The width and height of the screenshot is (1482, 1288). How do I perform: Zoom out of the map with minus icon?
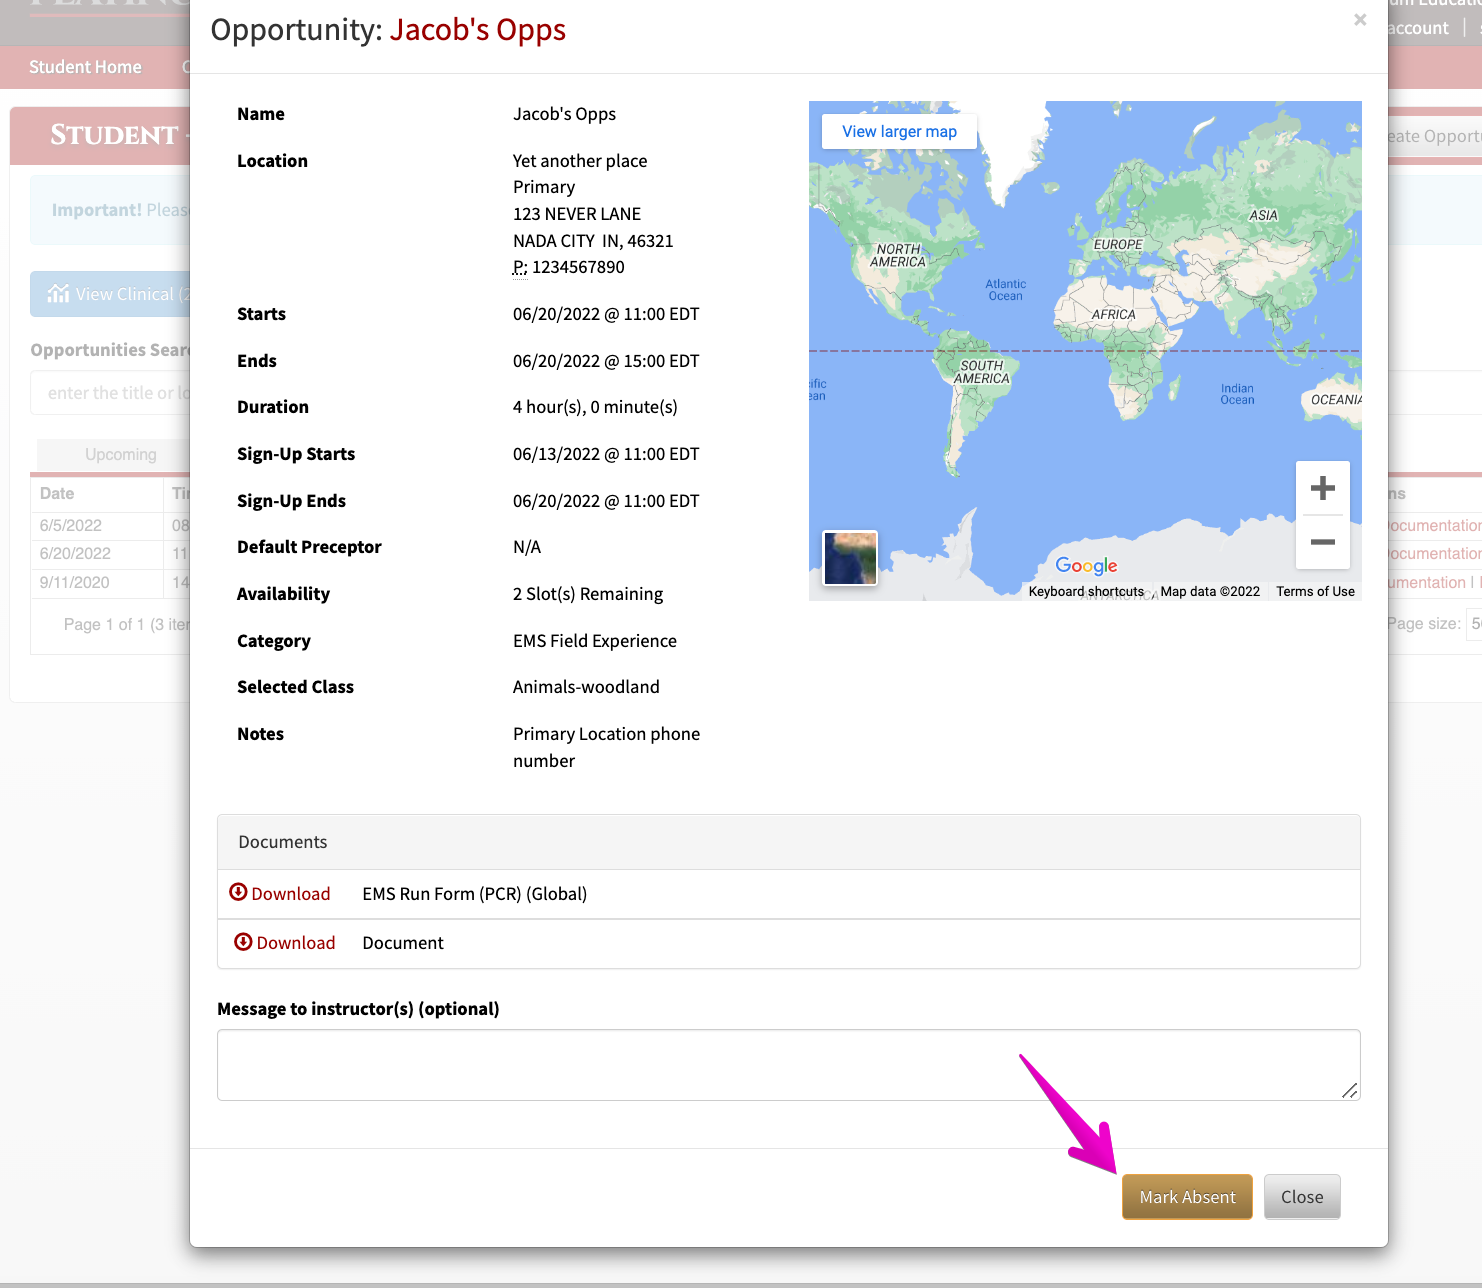click(x=1322, y=542)
